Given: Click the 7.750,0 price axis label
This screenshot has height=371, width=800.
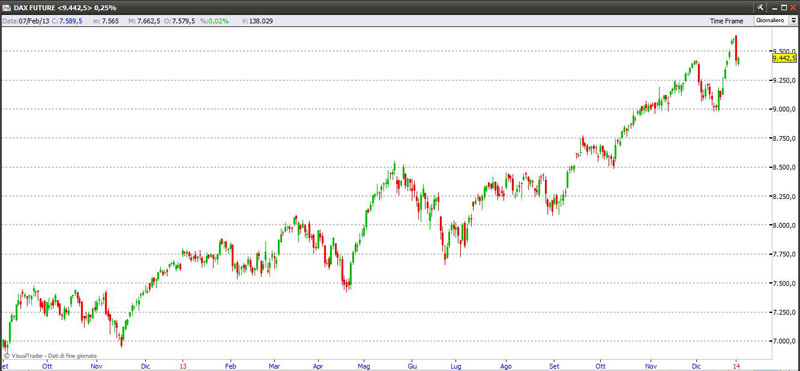Looking at the screenshot, I should [785, 255].
